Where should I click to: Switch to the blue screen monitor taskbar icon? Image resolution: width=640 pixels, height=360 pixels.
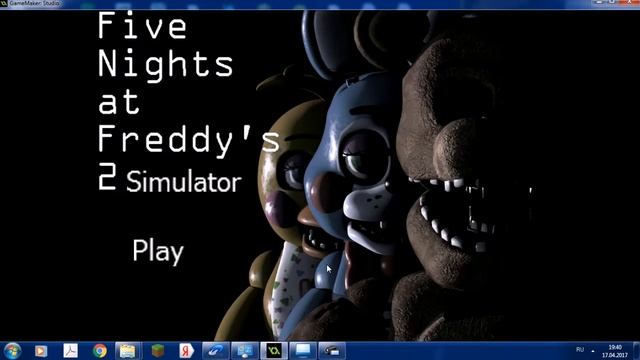[303, 351]
